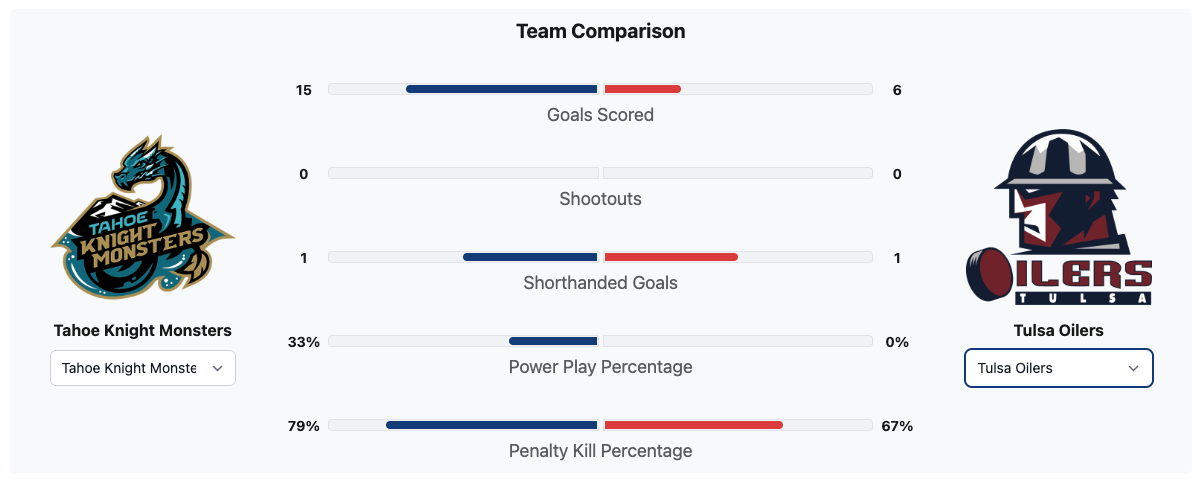Click the red Shorthanded Goals bar
1202x485 pixels.
point(671,257)
